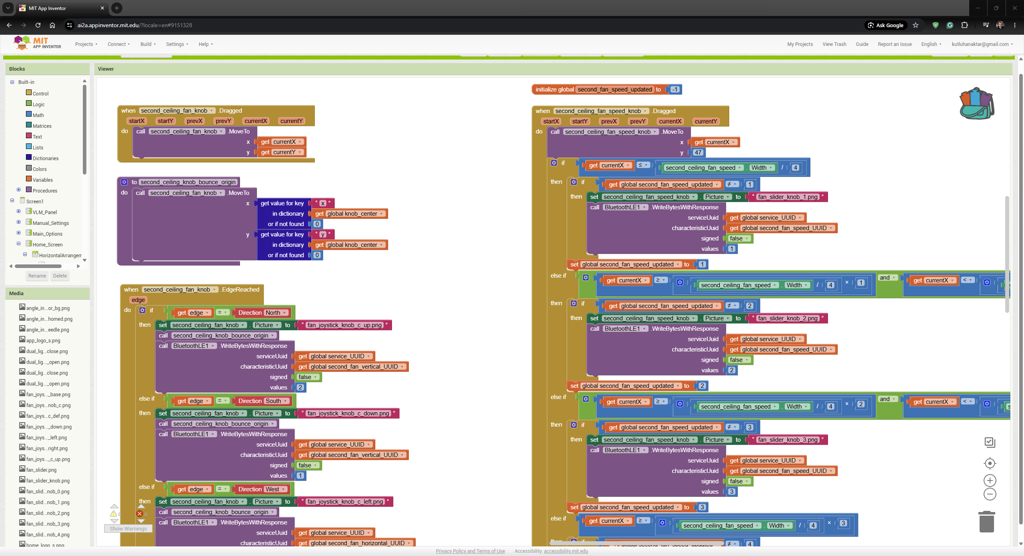Collapse the Screen1 tree node
Screen dimensions: 1024x556
(12, 201)
